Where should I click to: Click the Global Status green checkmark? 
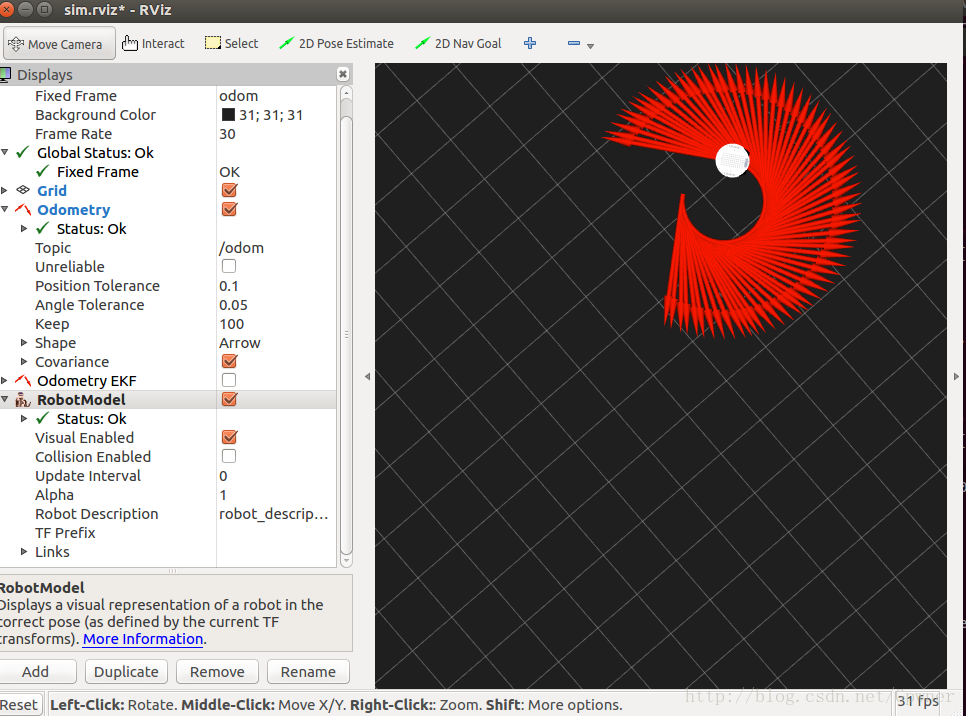23,152
